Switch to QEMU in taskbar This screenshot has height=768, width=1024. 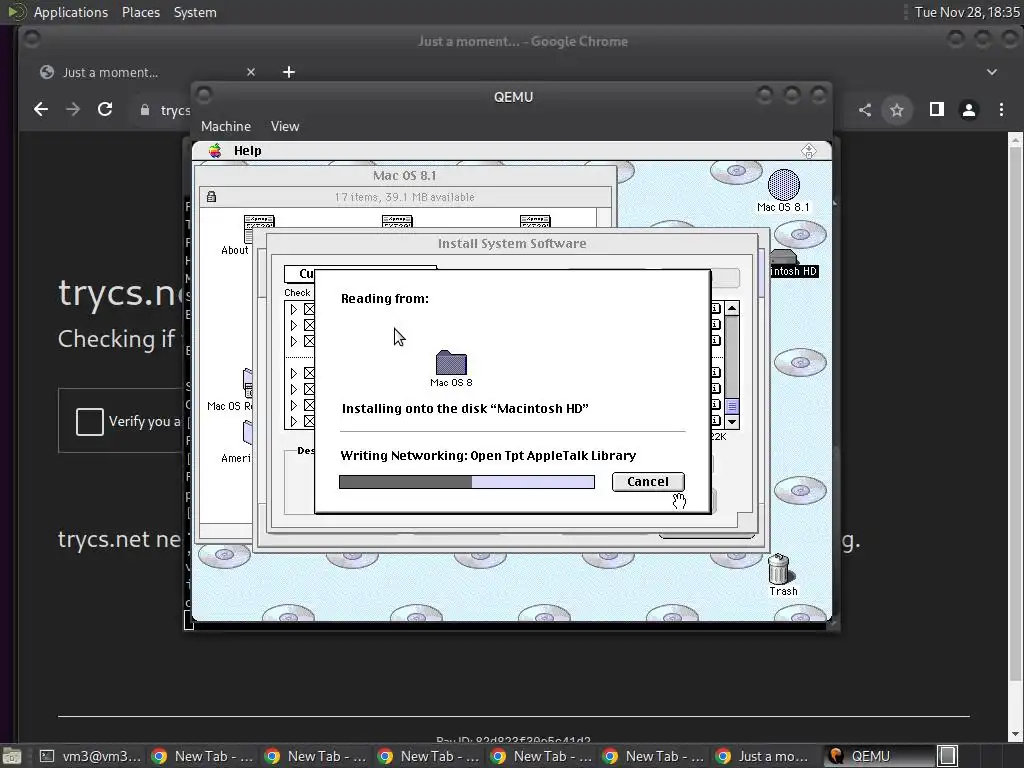(878, 756)
